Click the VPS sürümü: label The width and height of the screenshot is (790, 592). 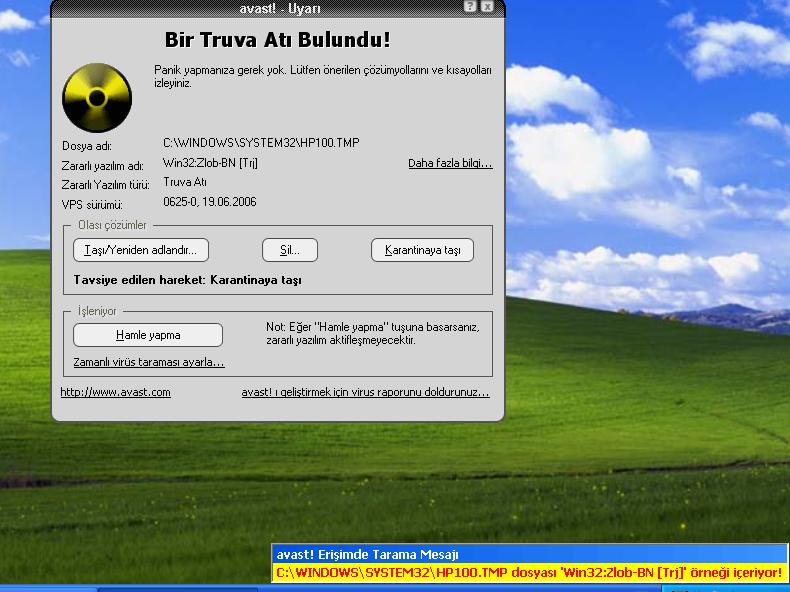tap(92, 205)
